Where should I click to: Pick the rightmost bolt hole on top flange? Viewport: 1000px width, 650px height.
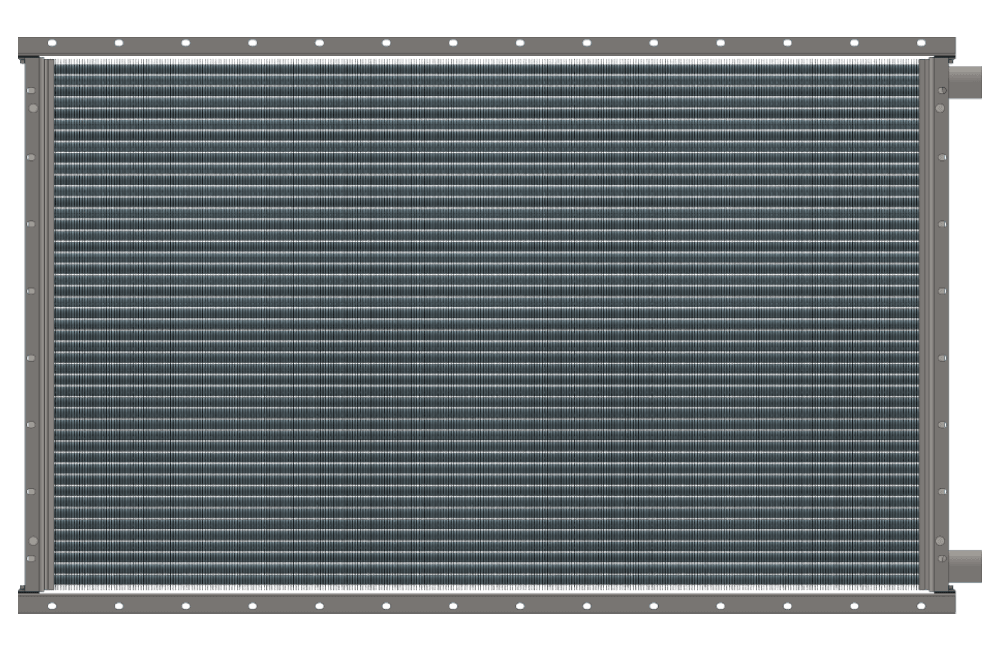coord(922,43)
